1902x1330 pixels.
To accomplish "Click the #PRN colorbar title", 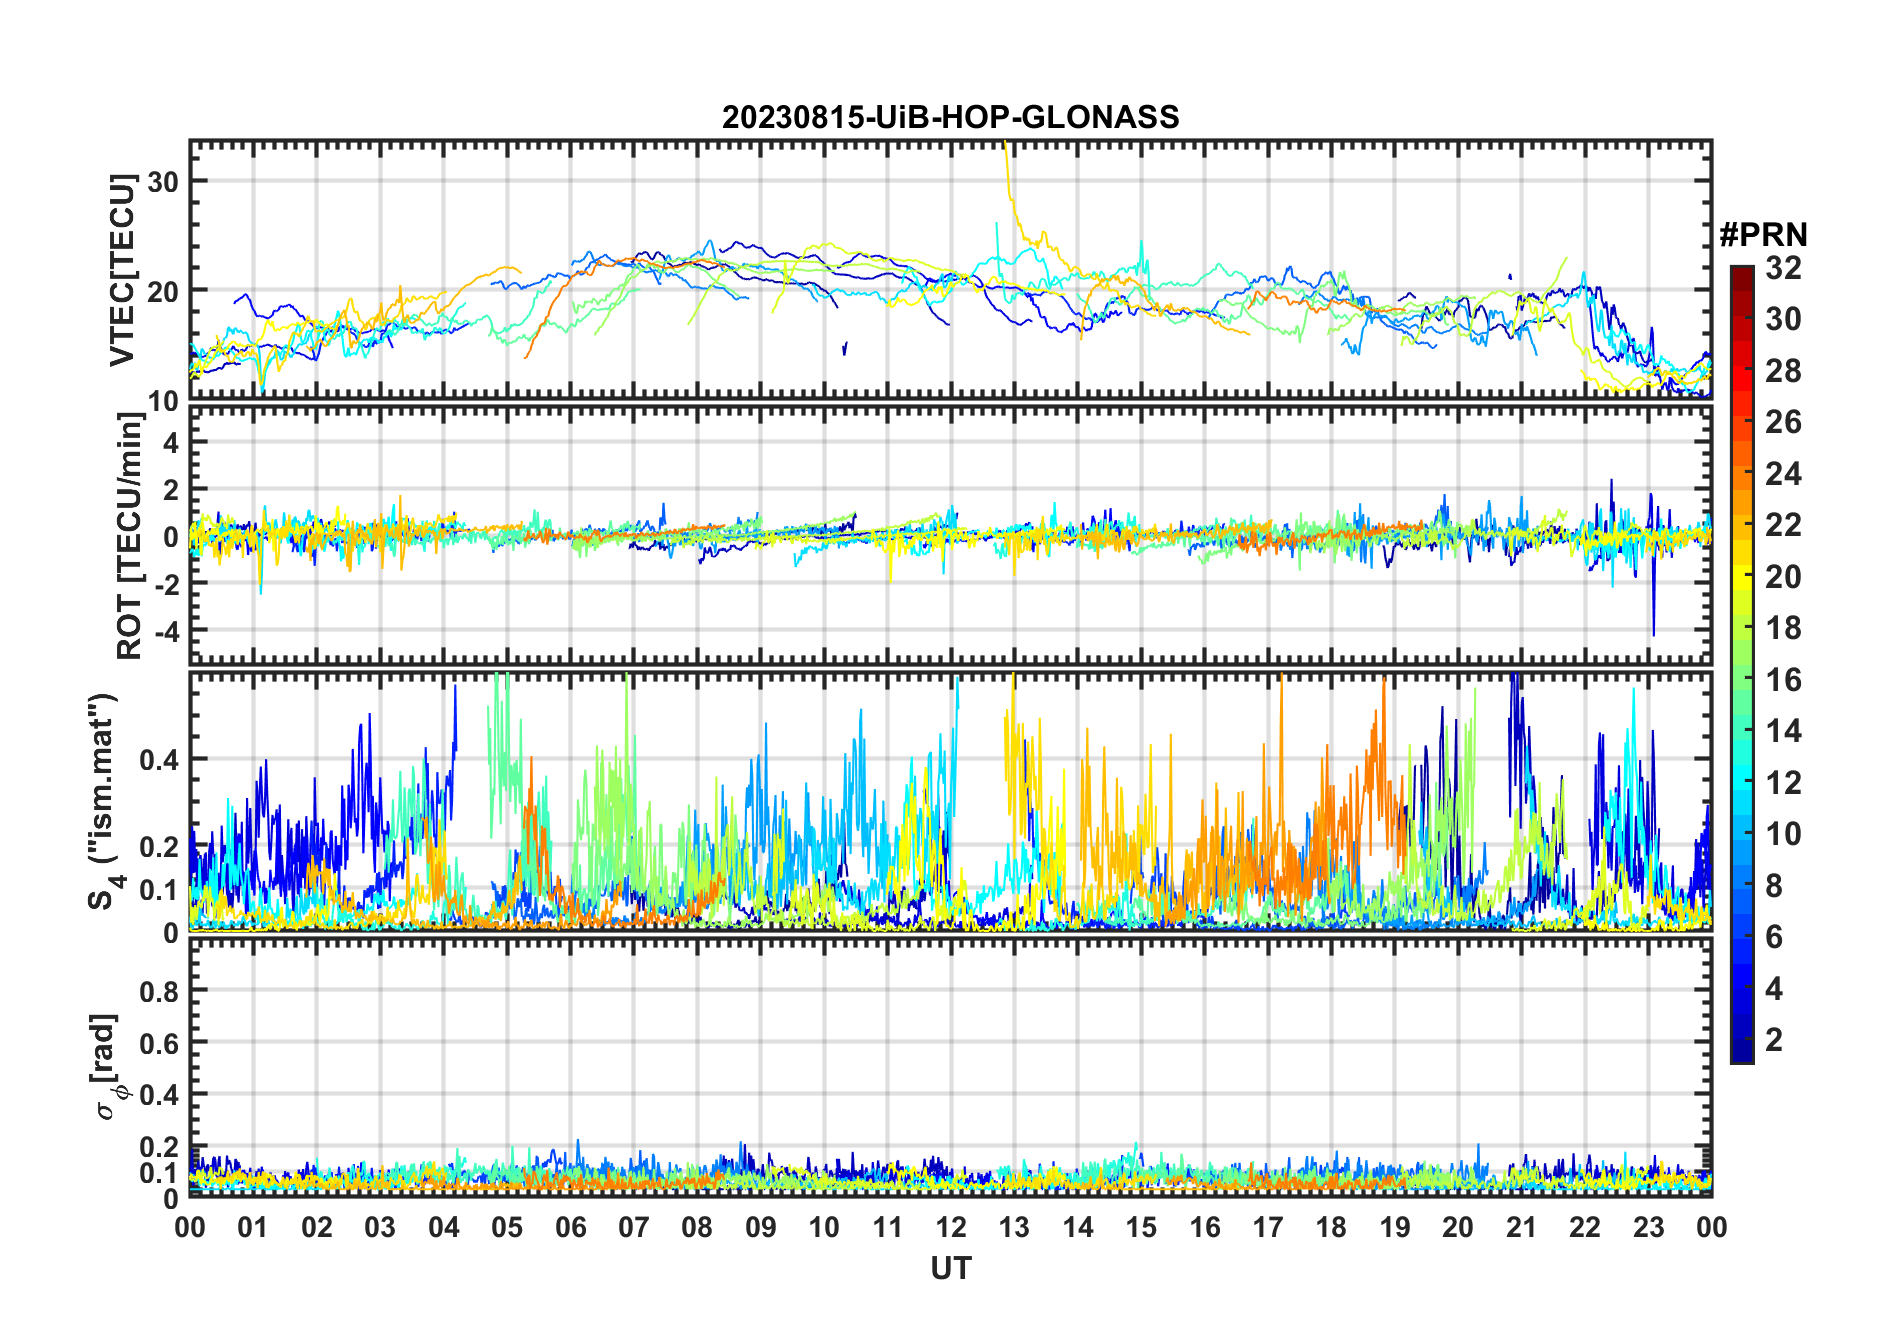I will pyautogui.click(x=1763, y=235).
